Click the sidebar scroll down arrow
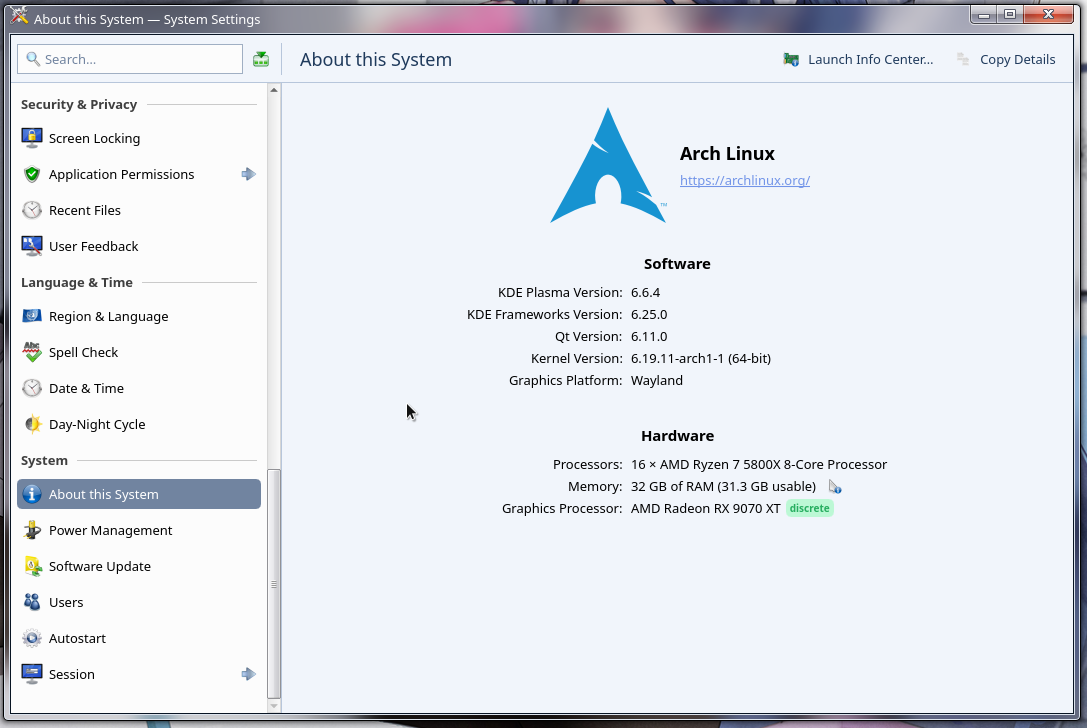1087x728 pixels. click(274, 706)
